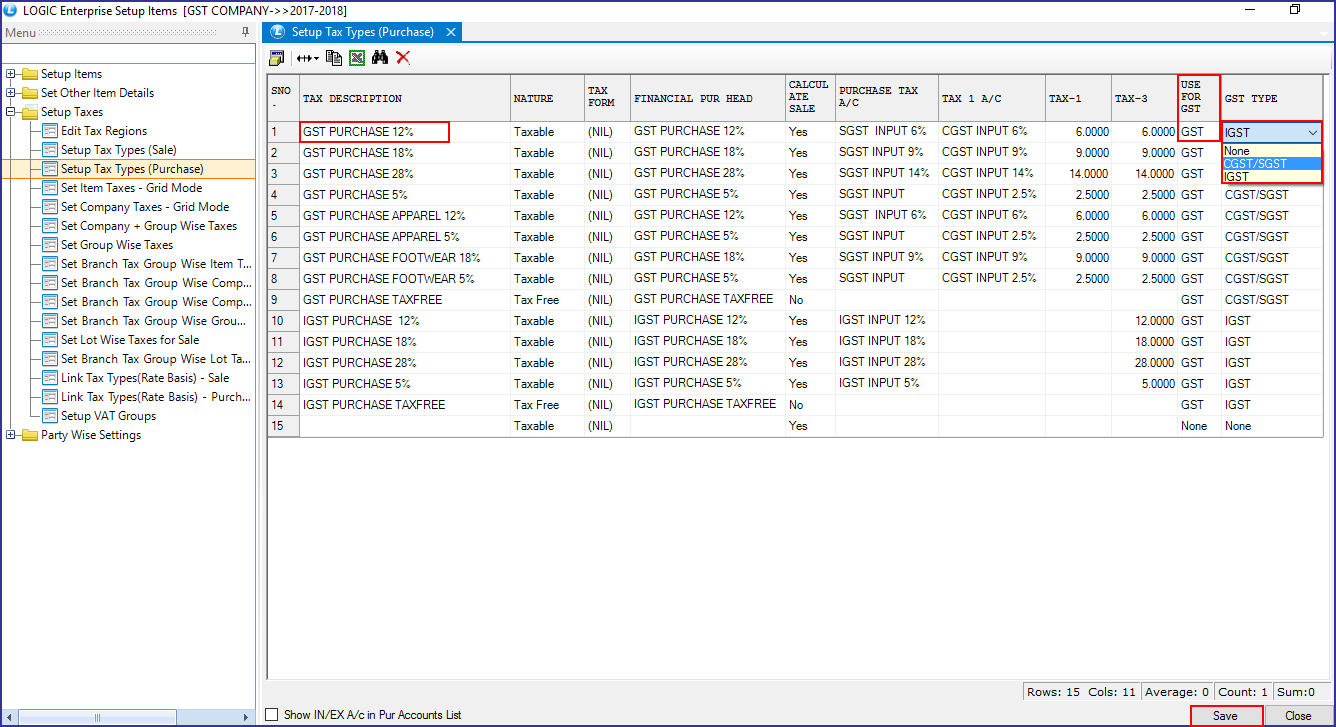Click the IGST PURCHASE 28% description cell
Image resolution: width=1336 pixels, height=727 pixels.
point(405,363)
